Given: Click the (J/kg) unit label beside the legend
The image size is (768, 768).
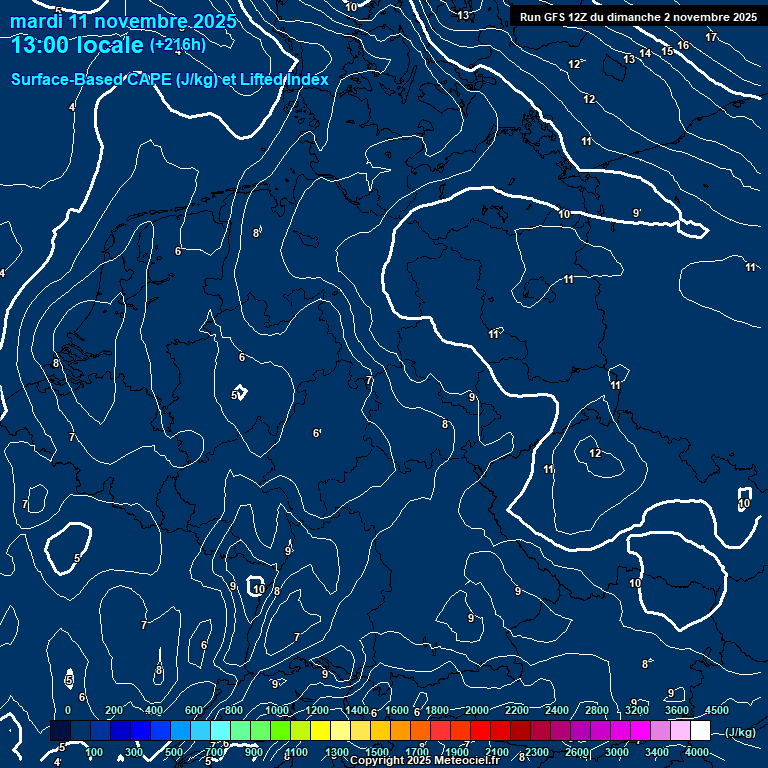Looking at the screenshot, I should coord(739,732).
